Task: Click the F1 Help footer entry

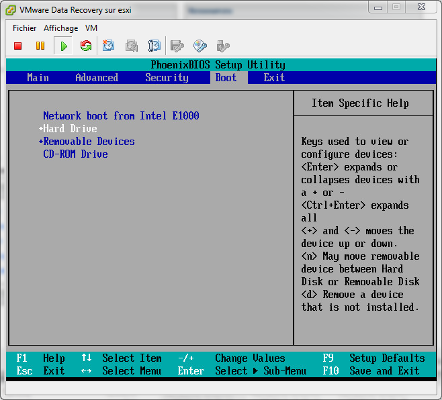Action: 41,358
